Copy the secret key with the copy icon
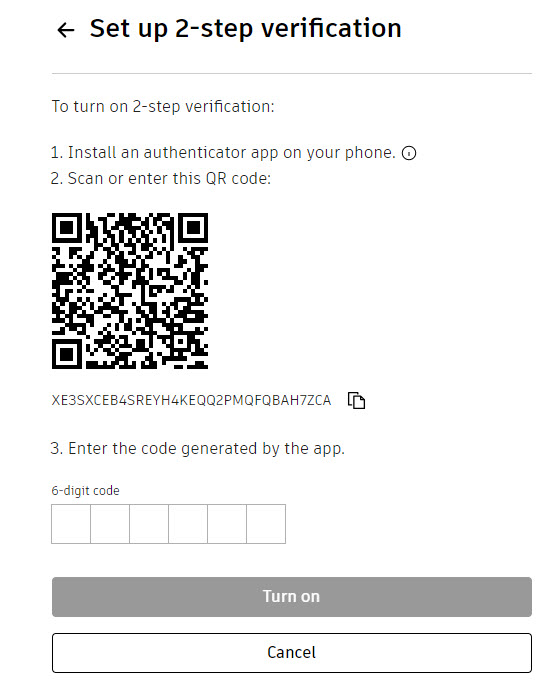 click(356, 400)
